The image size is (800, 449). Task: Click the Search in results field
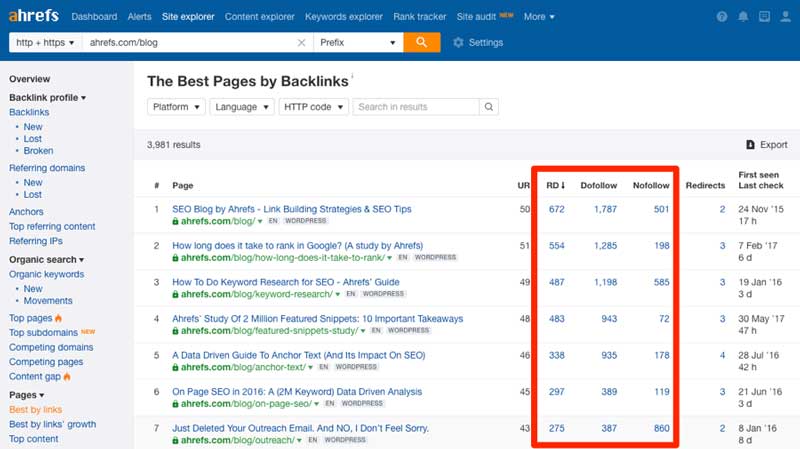point(415,107)
